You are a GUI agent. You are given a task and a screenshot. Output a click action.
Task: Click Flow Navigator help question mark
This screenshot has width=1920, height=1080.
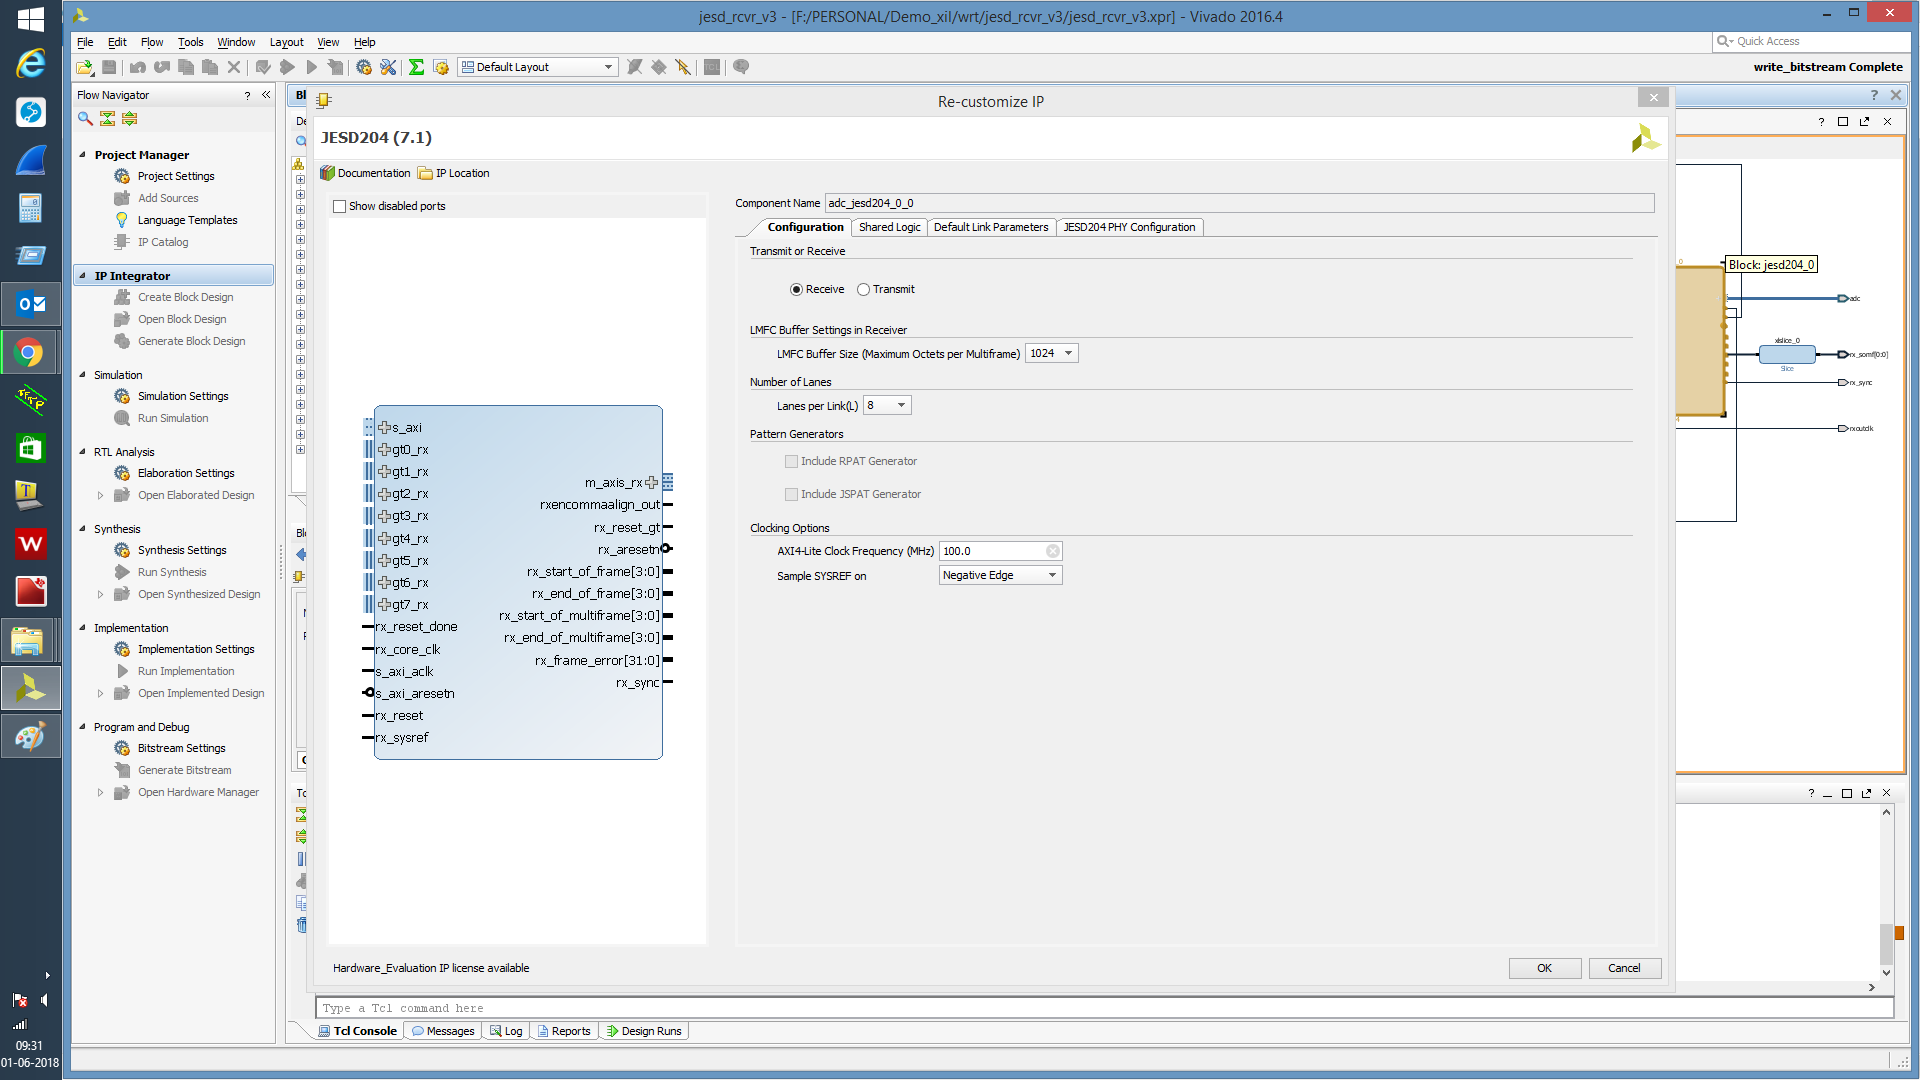pos(247,95)
